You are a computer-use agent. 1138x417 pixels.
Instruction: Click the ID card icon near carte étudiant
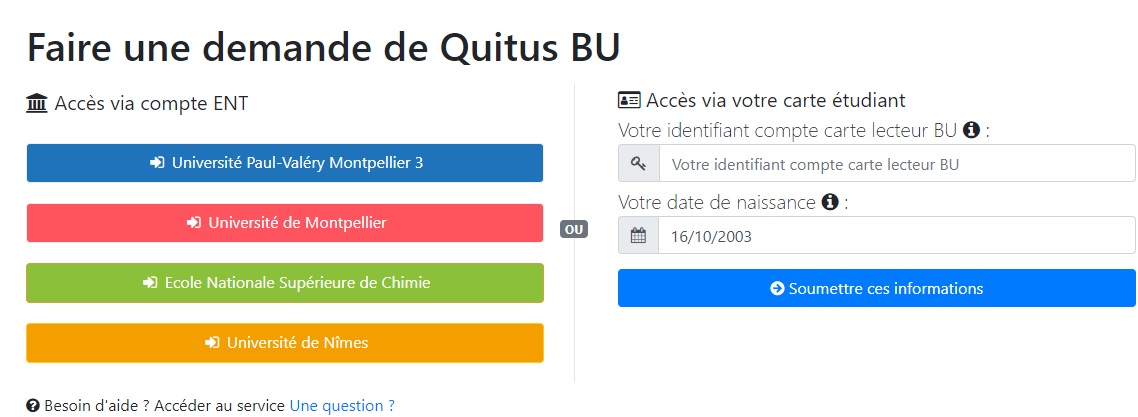(629, 100)
